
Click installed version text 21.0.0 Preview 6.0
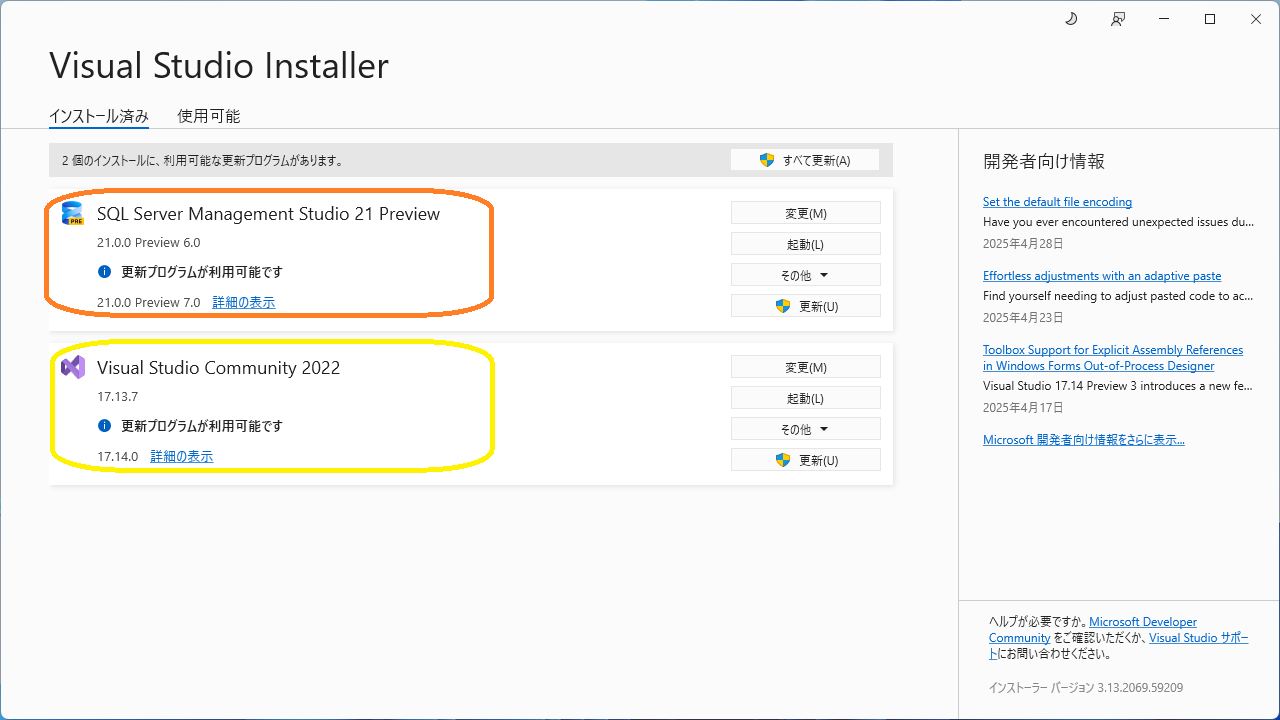[148, 242]
